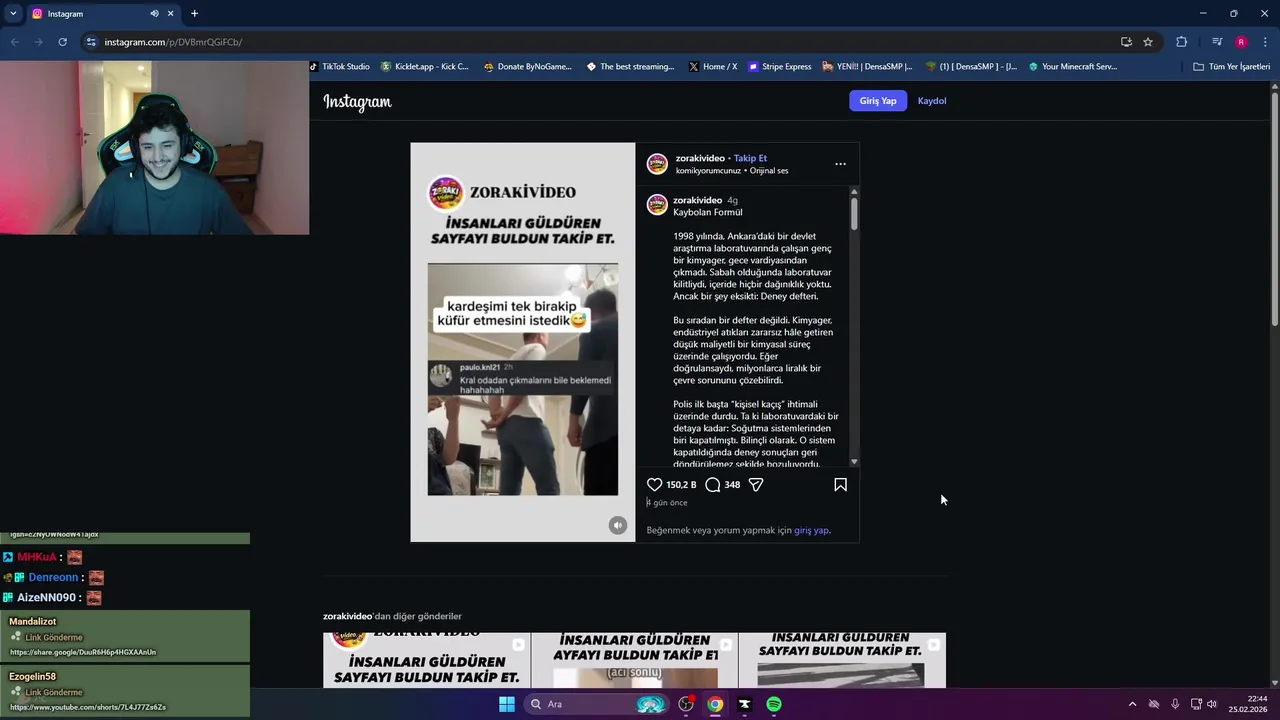Show hidden tray icons chevron
The image size is (1280, 720).
1132,704
